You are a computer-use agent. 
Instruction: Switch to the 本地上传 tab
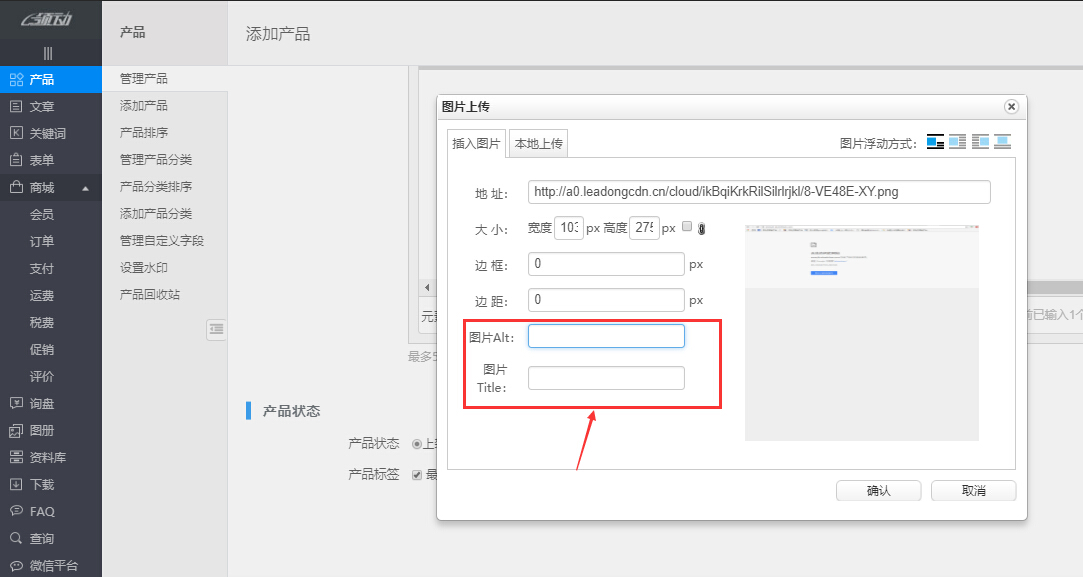click(541, 143)
